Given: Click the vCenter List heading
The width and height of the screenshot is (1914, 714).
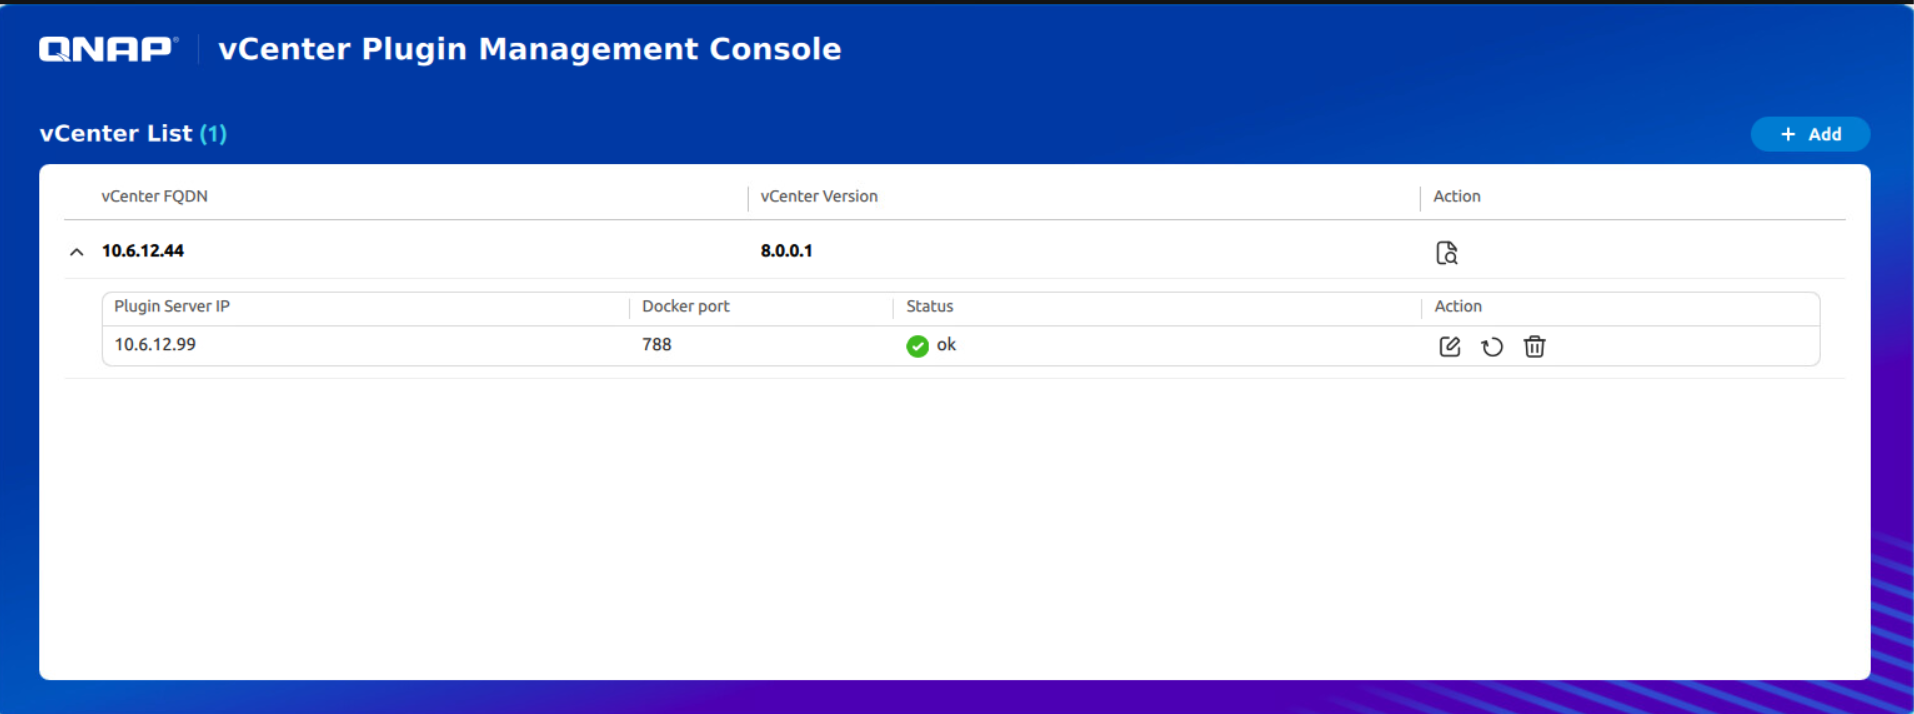Looking at the screenshot, I should point(116,134).
